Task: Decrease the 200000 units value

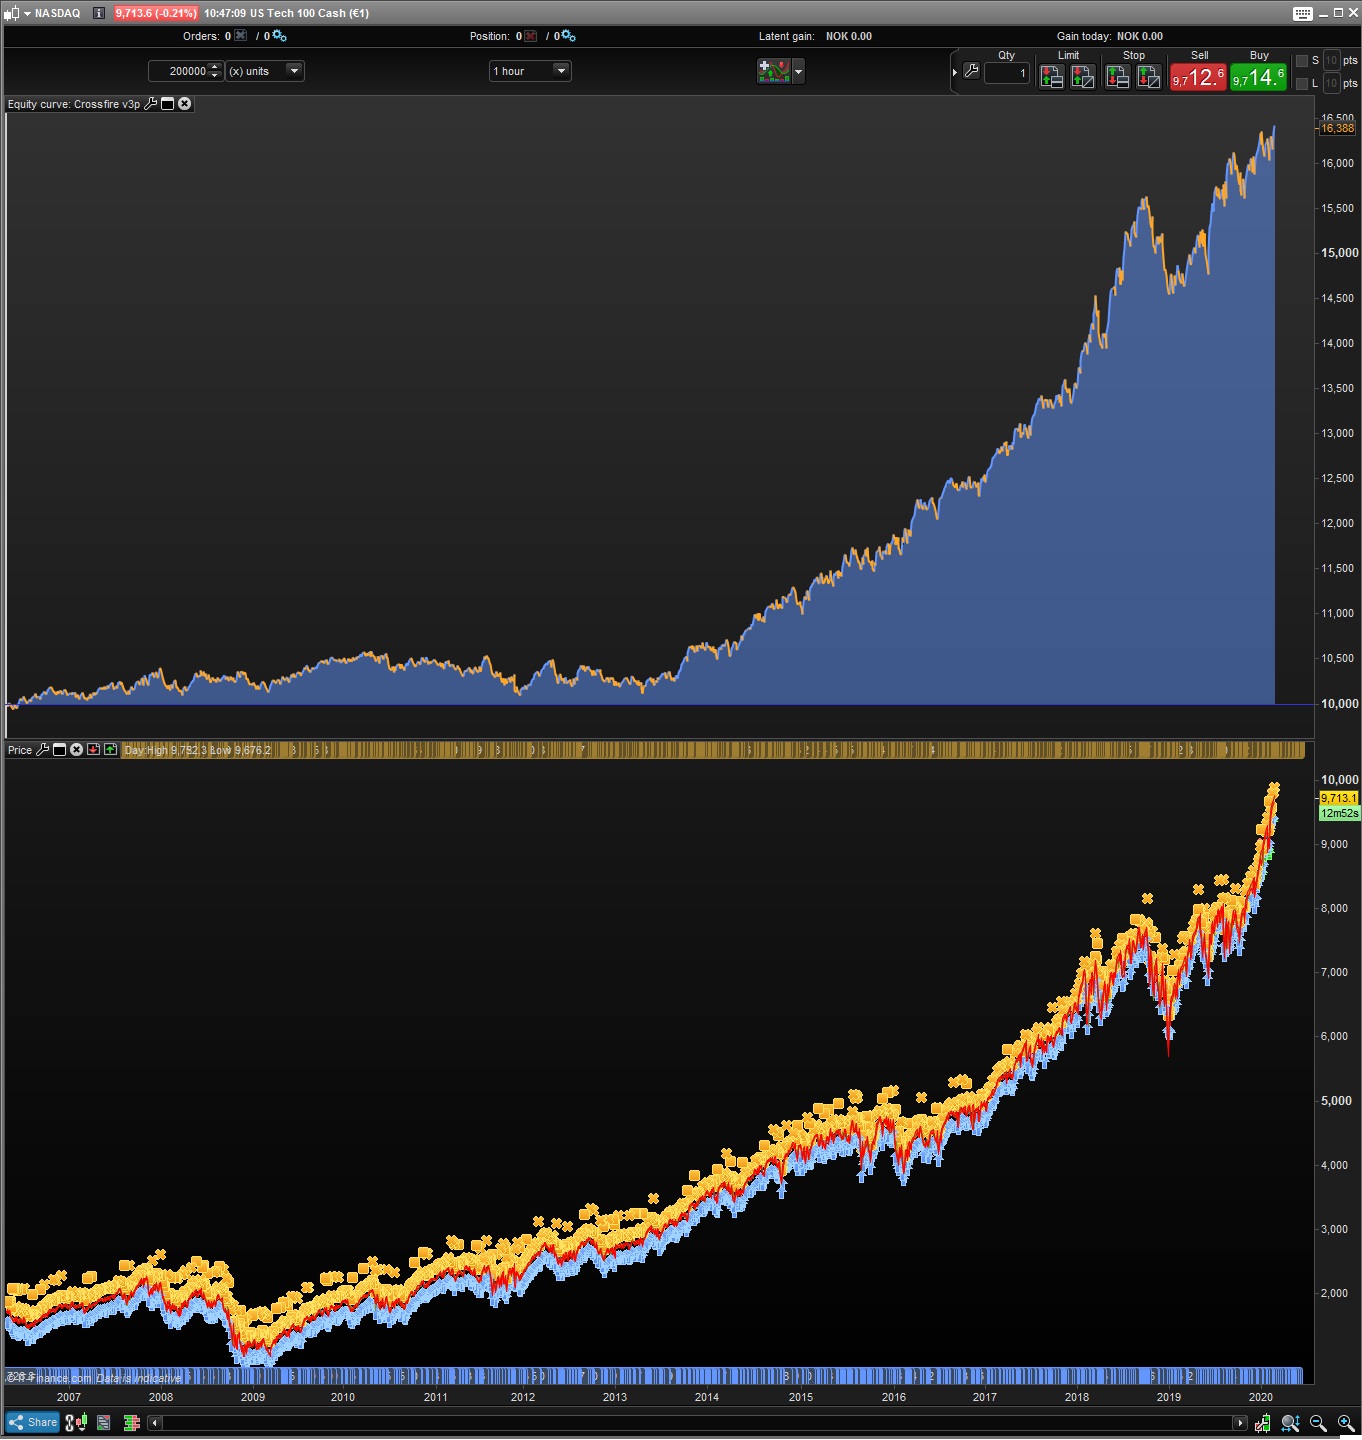Action: click(215, 76)
